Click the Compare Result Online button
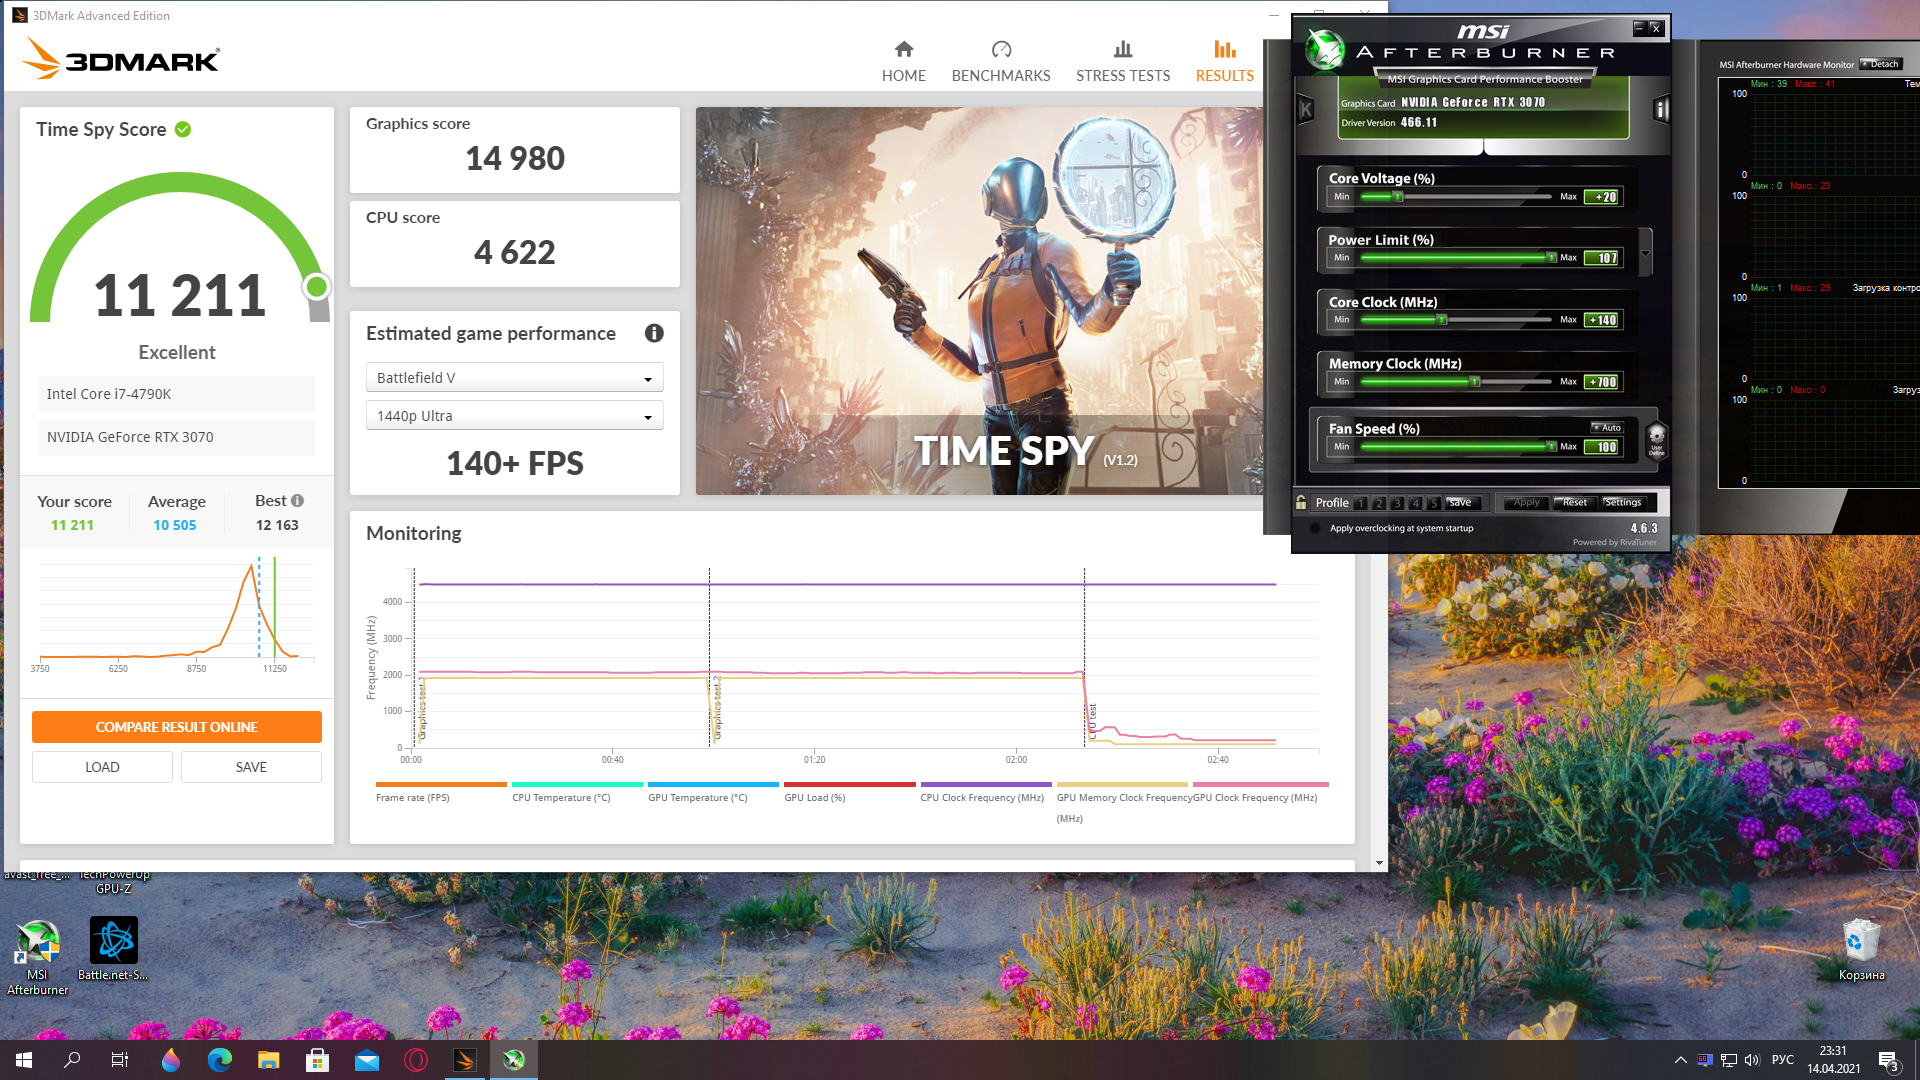Image resolution: width=1920 pixels, height=1080 pixels. (x=177, y=727)
